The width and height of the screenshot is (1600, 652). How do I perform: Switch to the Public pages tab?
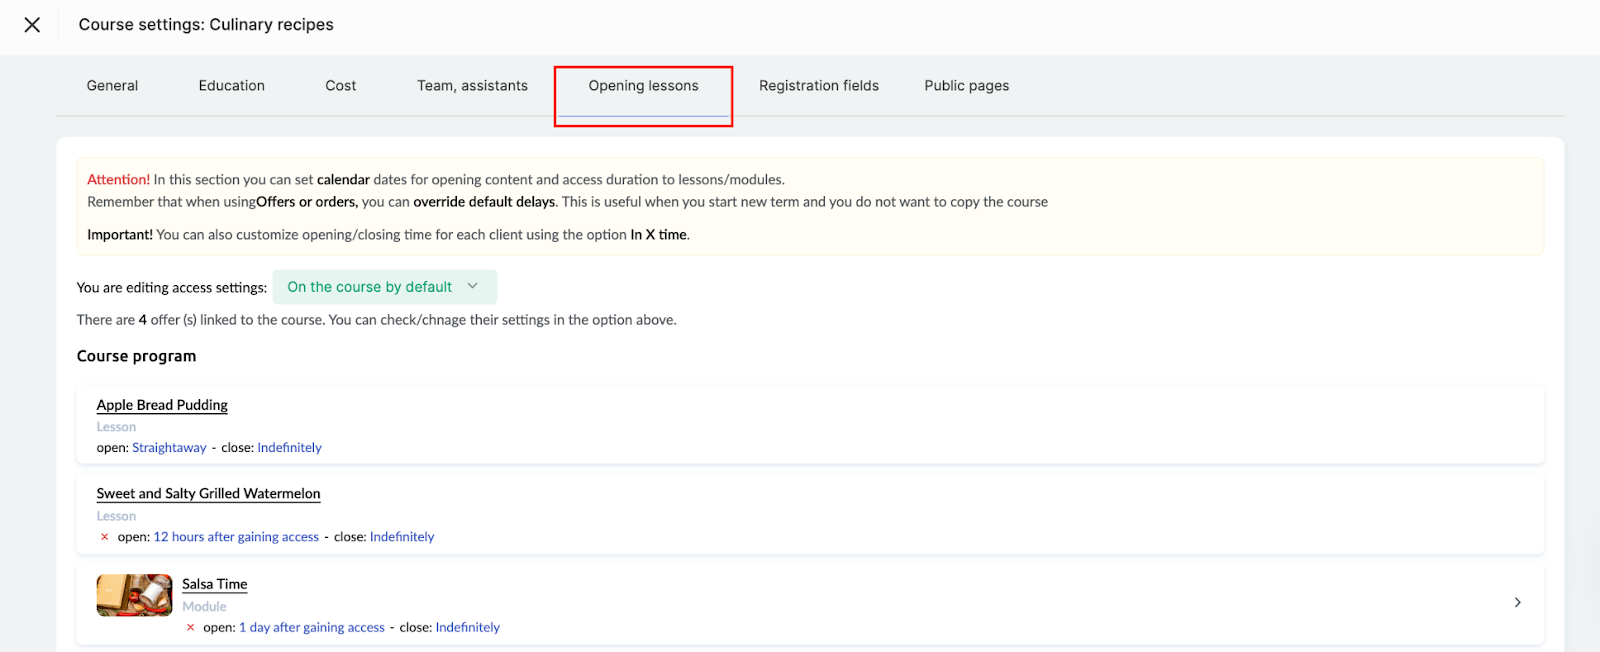966,86
